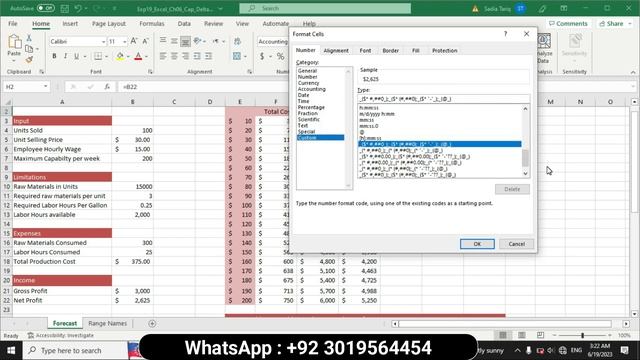Click the disabled Delete button
Viewport: 640px width, 360px height.
click(512, 189)
